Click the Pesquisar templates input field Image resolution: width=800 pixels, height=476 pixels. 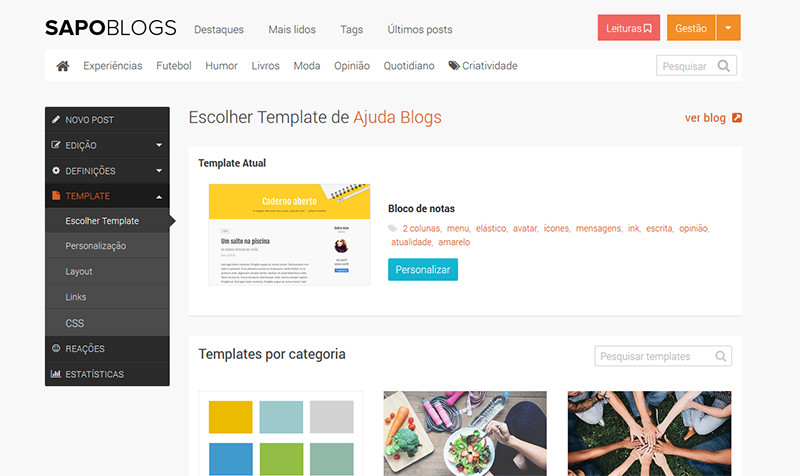pos(652,356)
